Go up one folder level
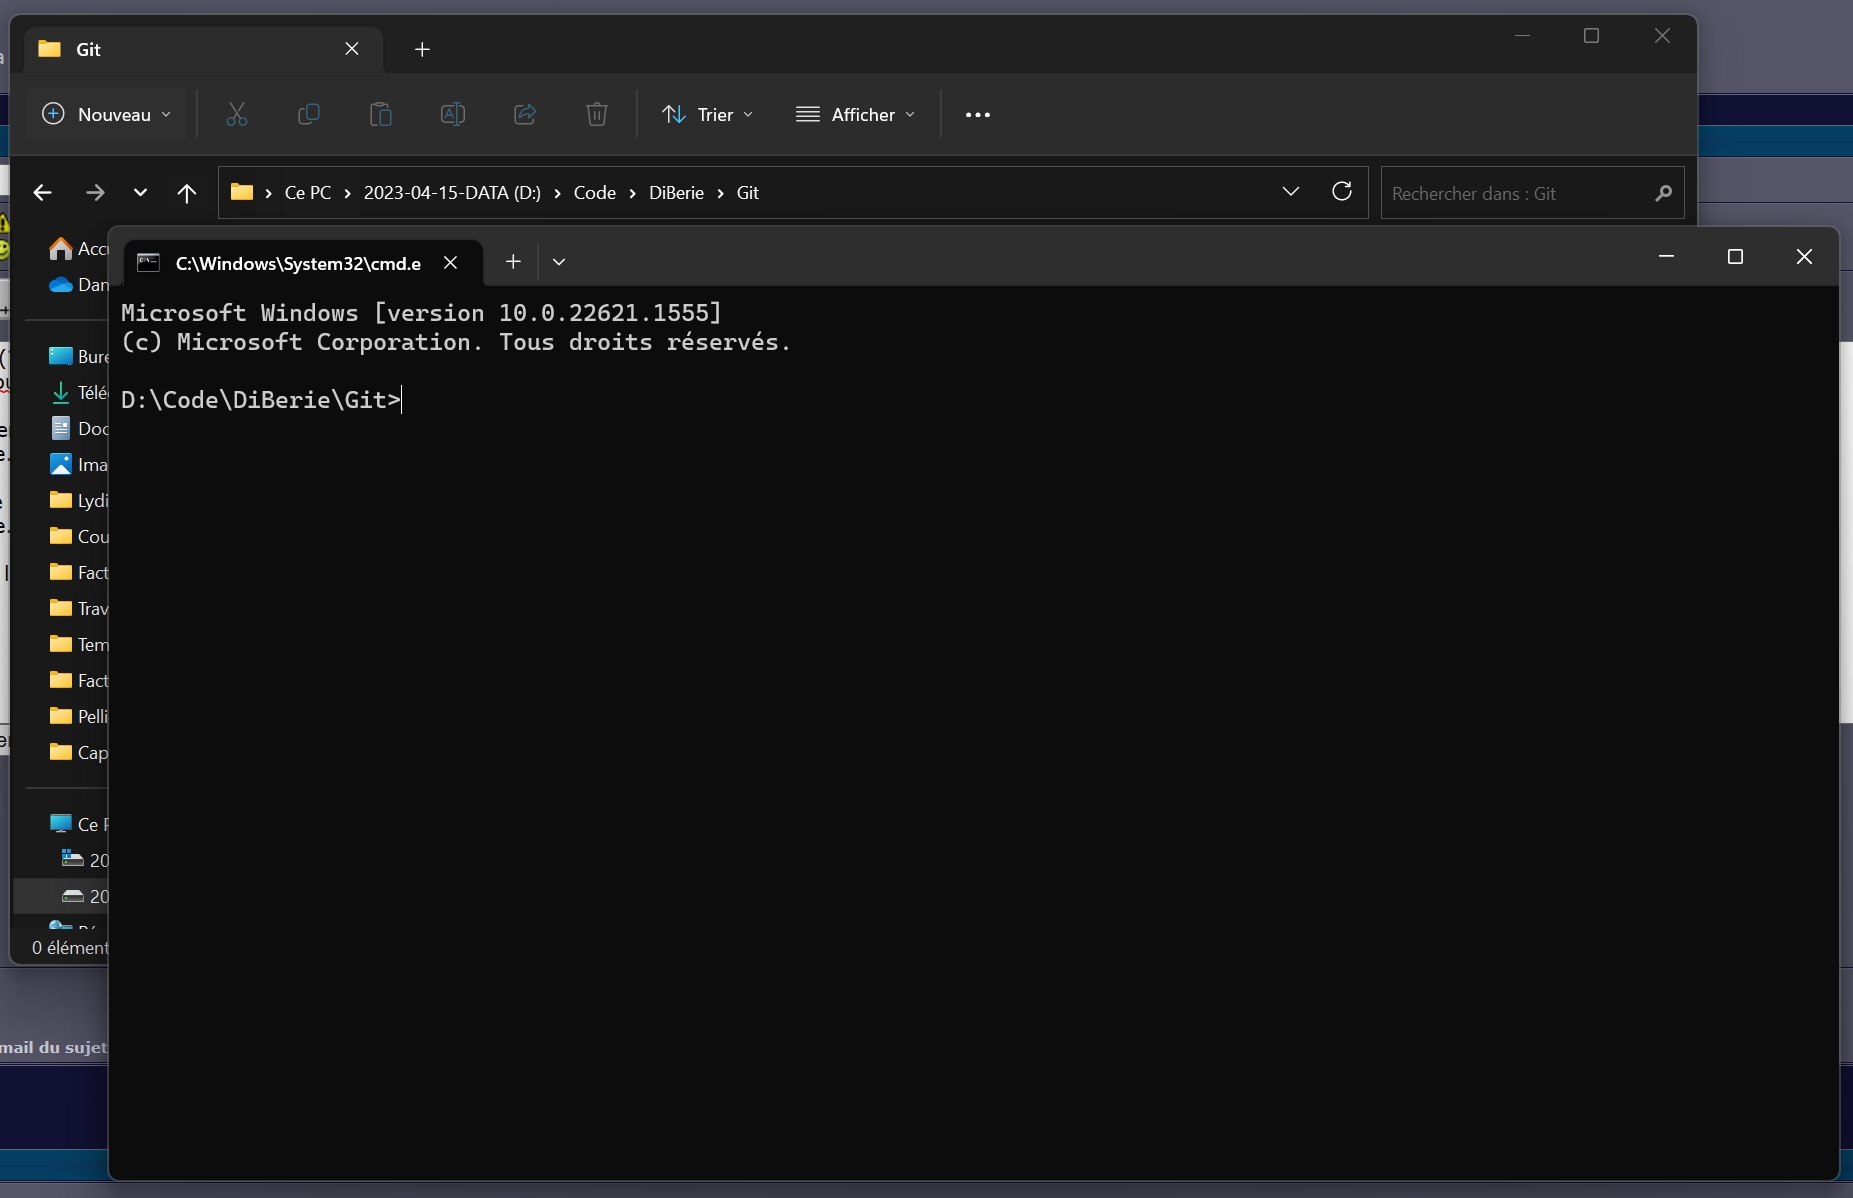1853x1198 pixels. 187,193
